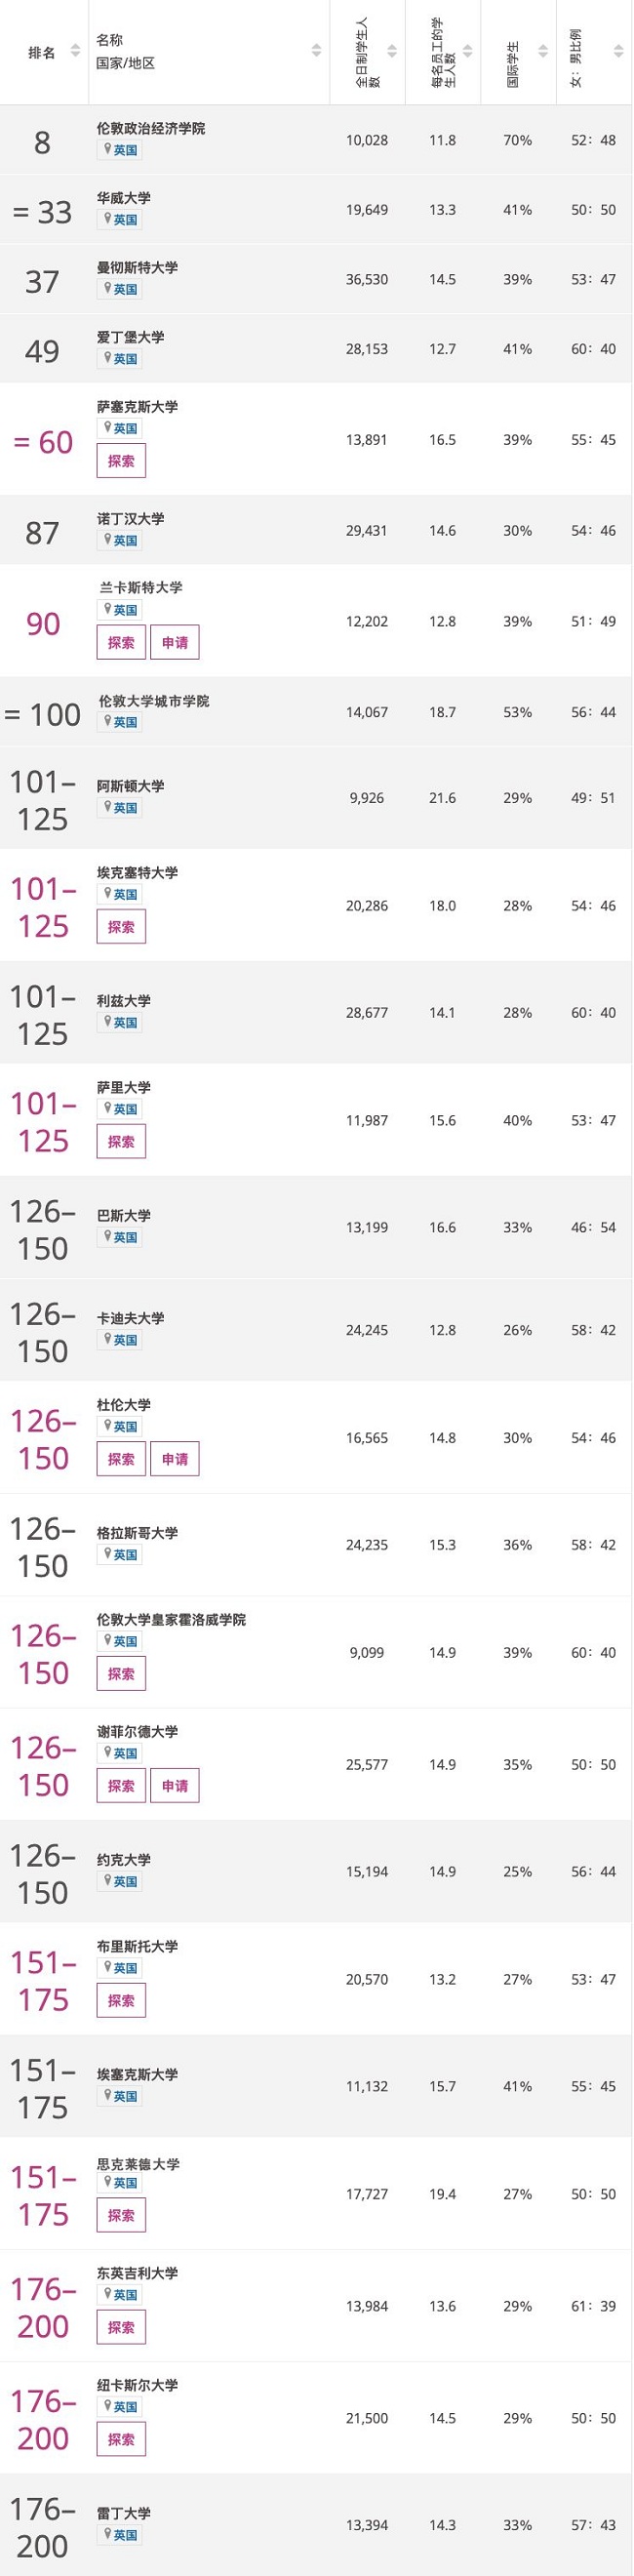Open 伦敦大学城市学院 university link
Image resolution: width=634 pixels, height=2576 pixels.
tap(154, 702)
